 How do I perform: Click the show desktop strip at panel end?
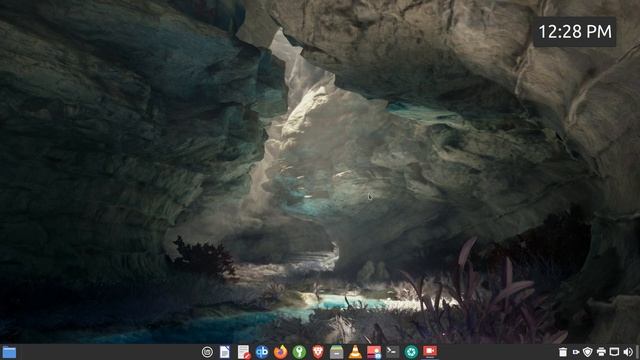[637, 352]
